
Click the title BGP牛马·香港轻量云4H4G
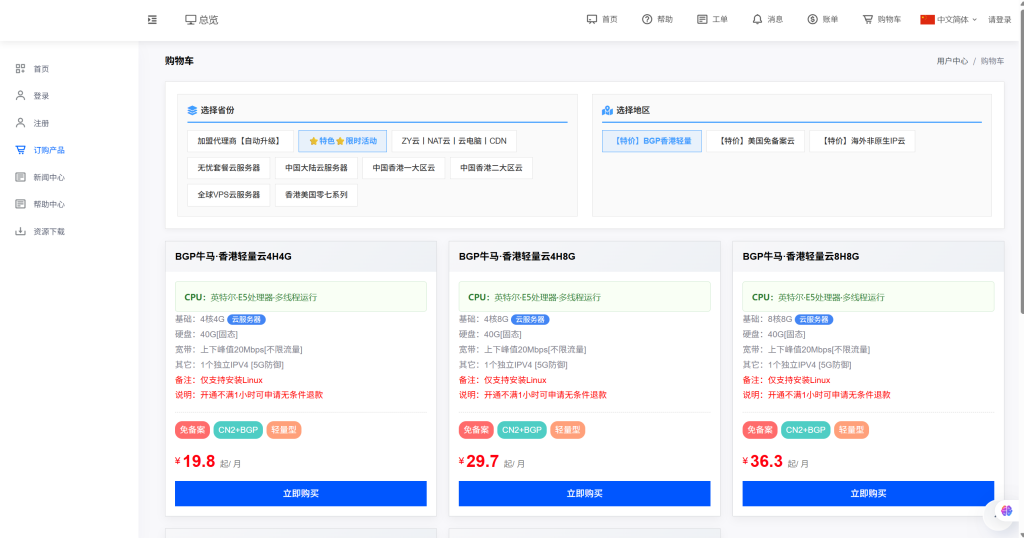click(233, 257)
